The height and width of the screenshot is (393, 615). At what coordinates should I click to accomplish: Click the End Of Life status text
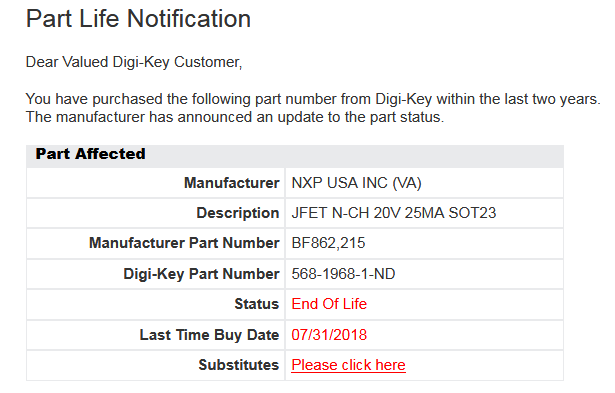[x=329, y=304]
